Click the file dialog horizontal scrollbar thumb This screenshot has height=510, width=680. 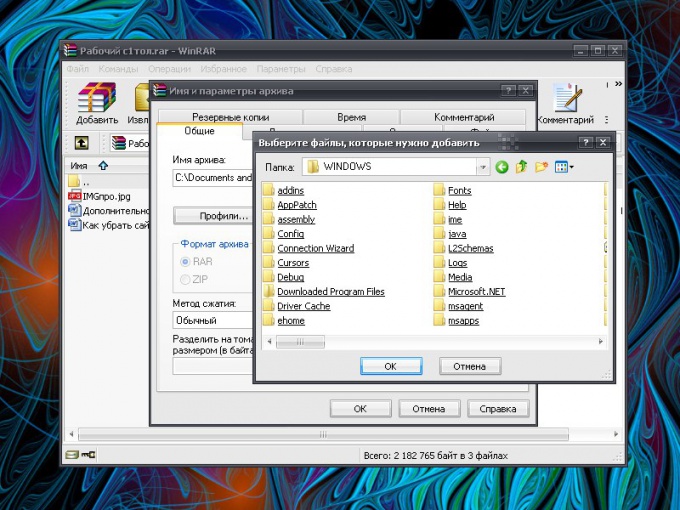[x=300, y=342]
